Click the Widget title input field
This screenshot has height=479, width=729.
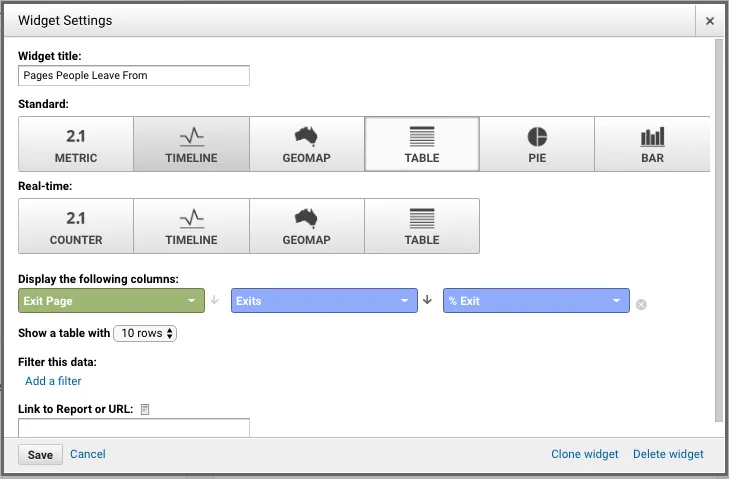point(134,75)
